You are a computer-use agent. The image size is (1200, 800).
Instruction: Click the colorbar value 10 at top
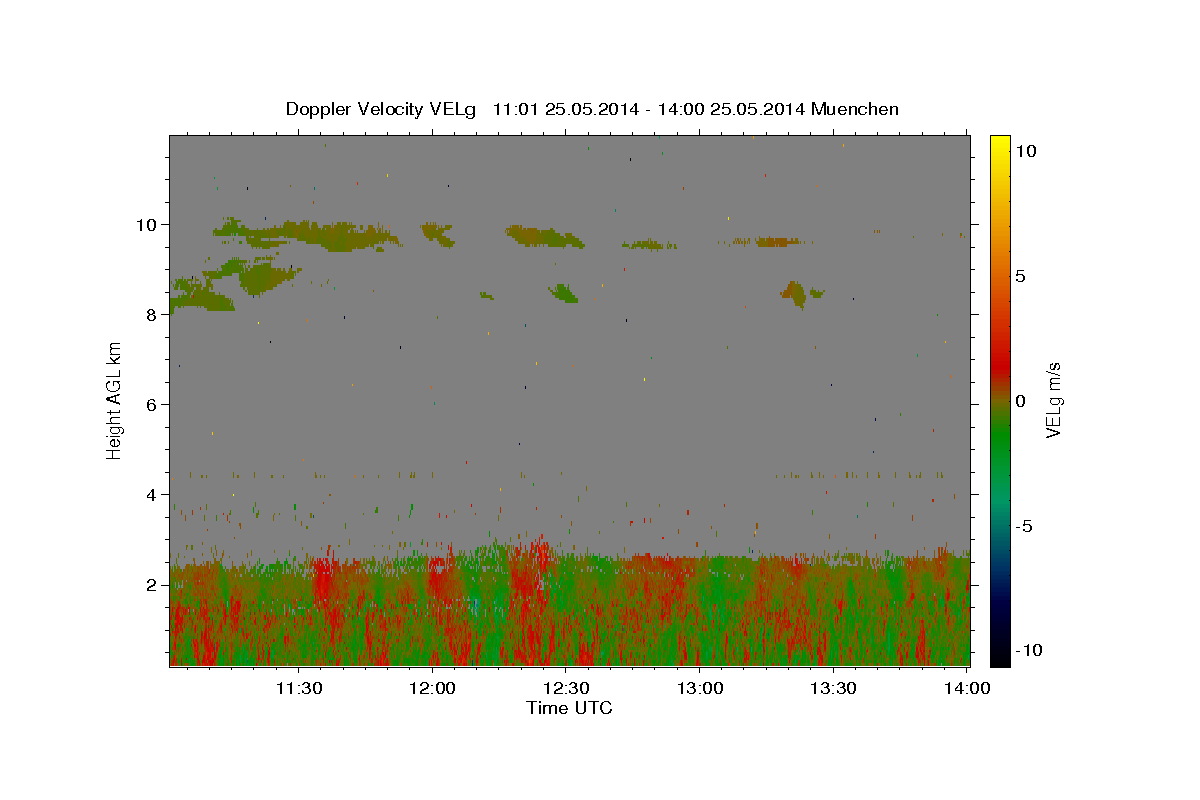(1026, 151)
